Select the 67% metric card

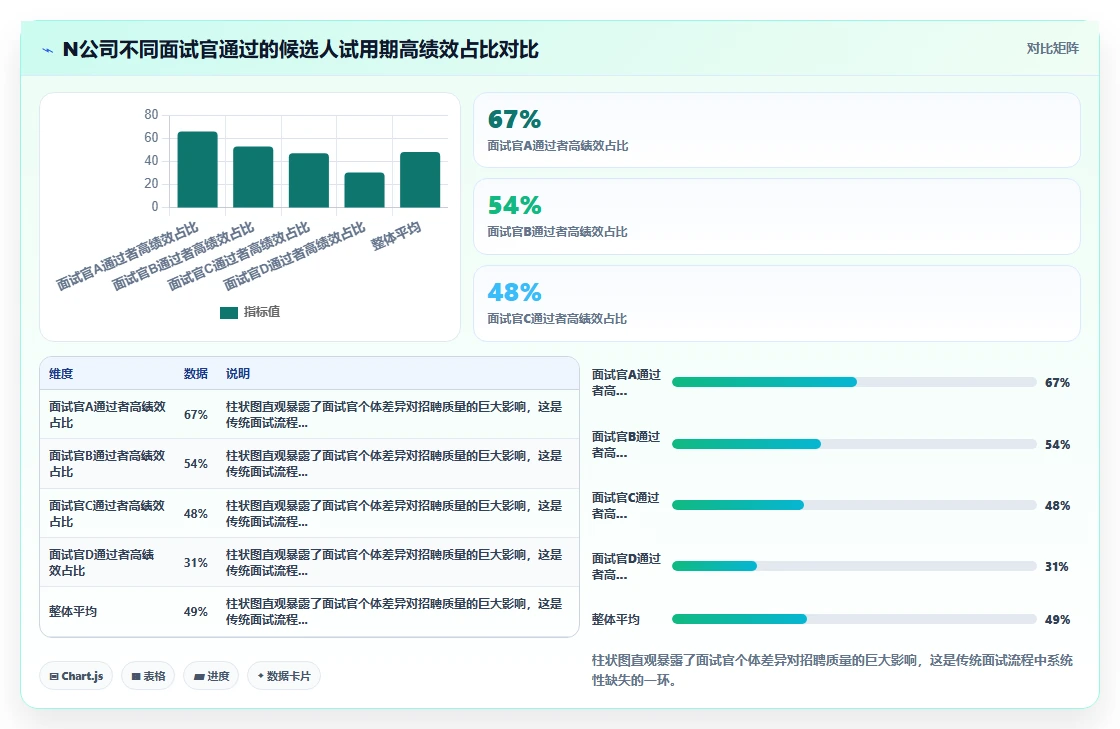(x=776, y=130)
